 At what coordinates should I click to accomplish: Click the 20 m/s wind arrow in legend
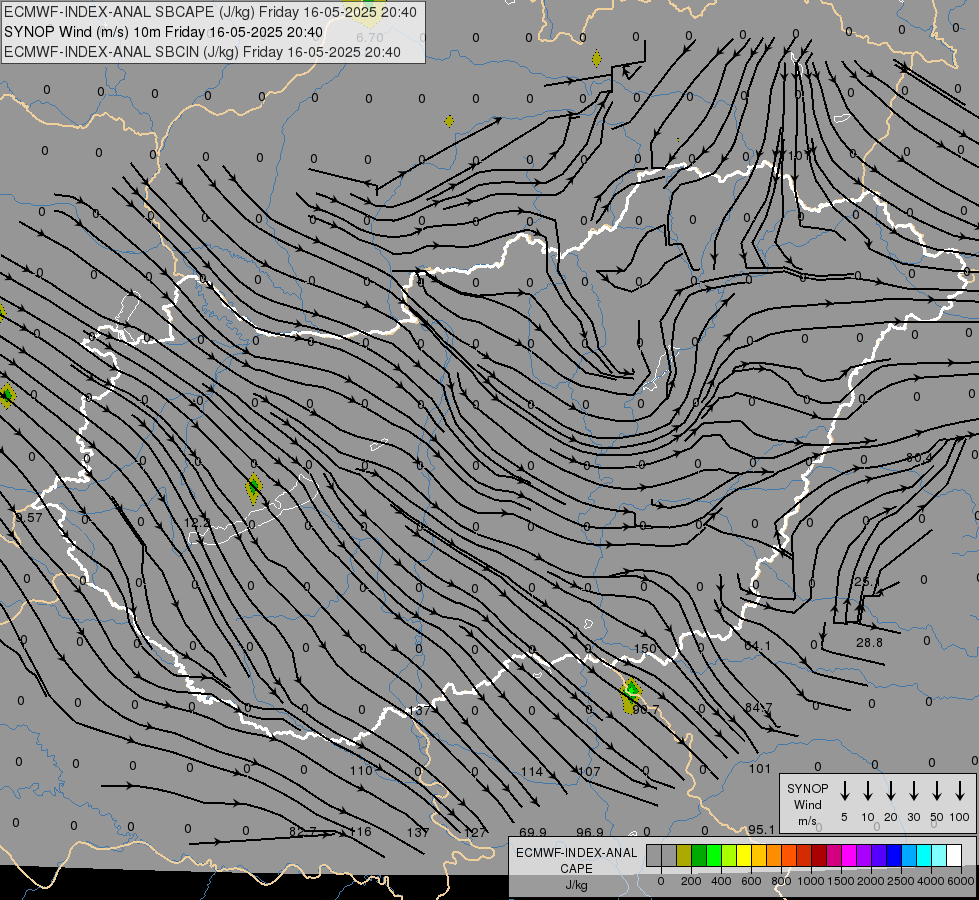(x=890, y=791)
